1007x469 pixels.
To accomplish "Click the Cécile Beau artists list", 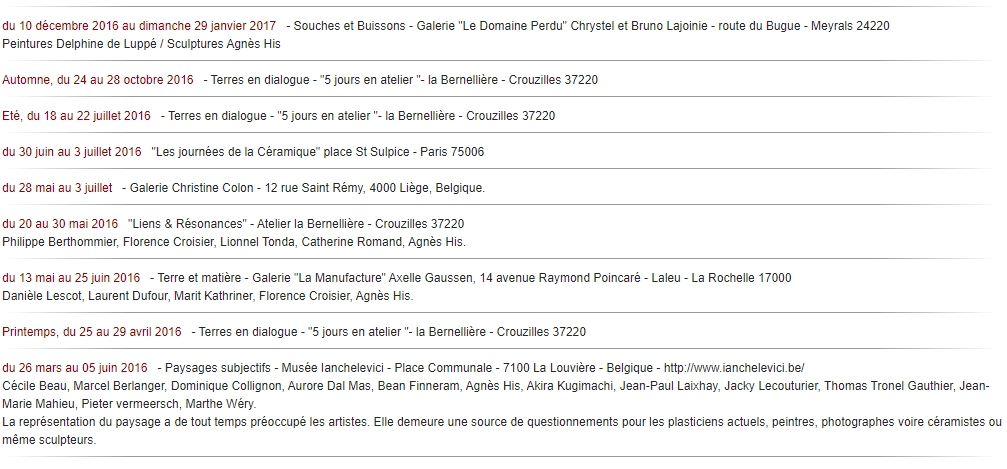I will pyautogui.click(x=496, y=395).
